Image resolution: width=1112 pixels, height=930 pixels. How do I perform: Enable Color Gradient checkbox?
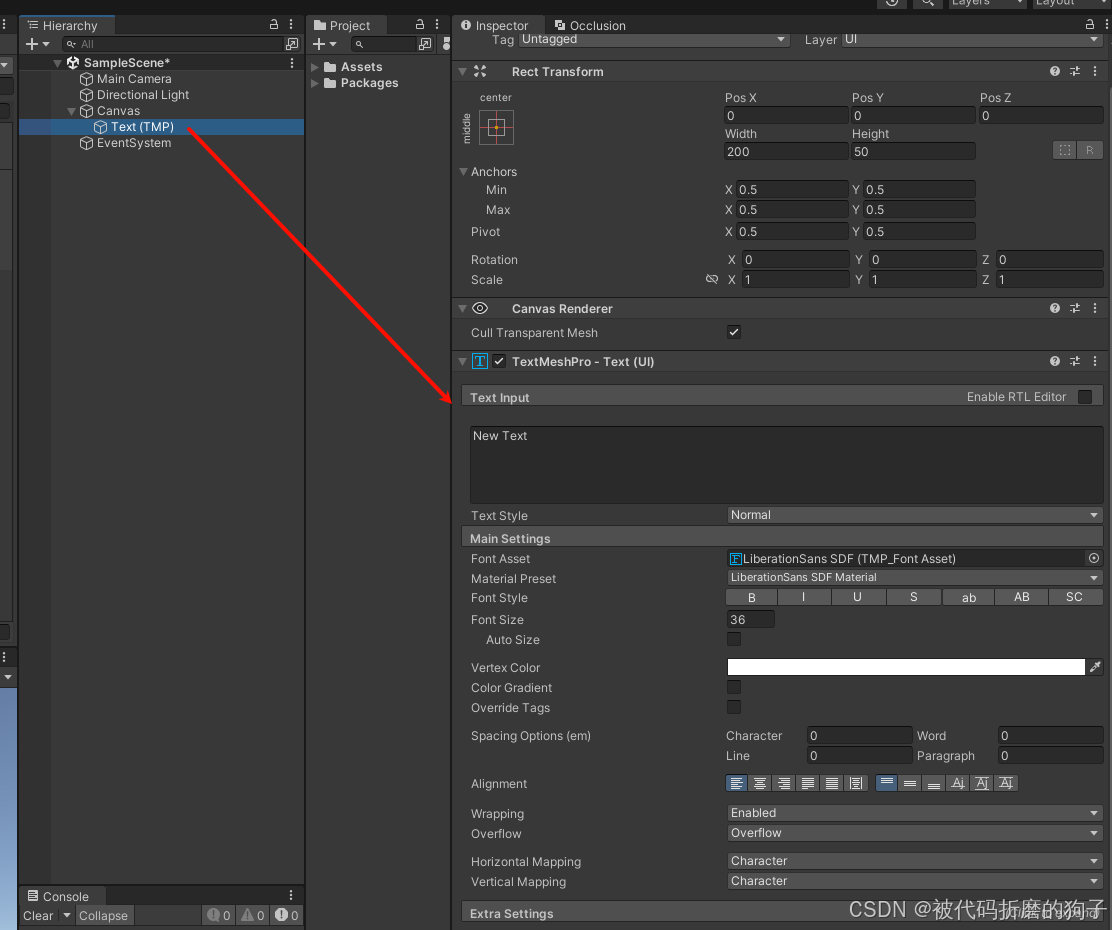[x=734, y=687]
